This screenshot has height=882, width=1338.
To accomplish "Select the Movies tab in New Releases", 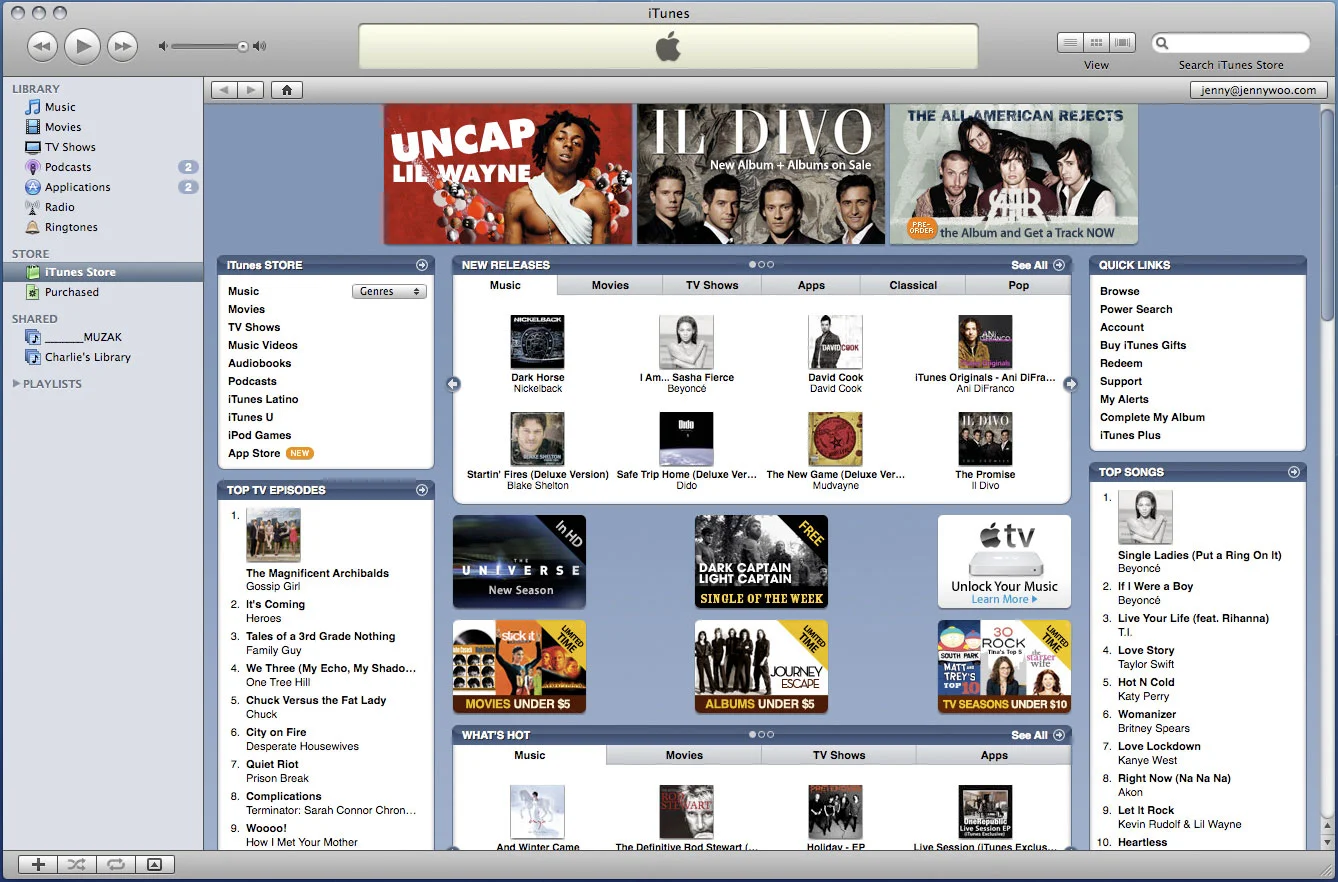I will 610,285.
